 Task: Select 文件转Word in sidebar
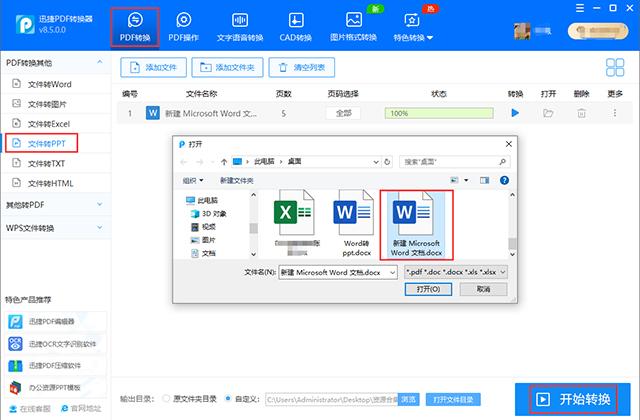click(56, 84)
